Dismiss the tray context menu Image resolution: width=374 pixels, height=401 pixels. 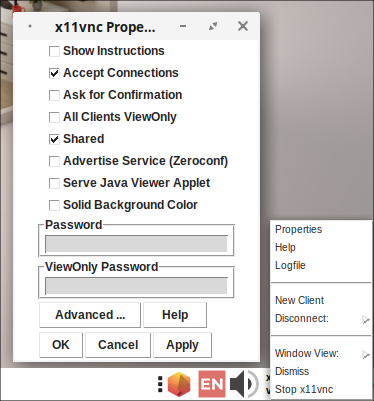321,371
